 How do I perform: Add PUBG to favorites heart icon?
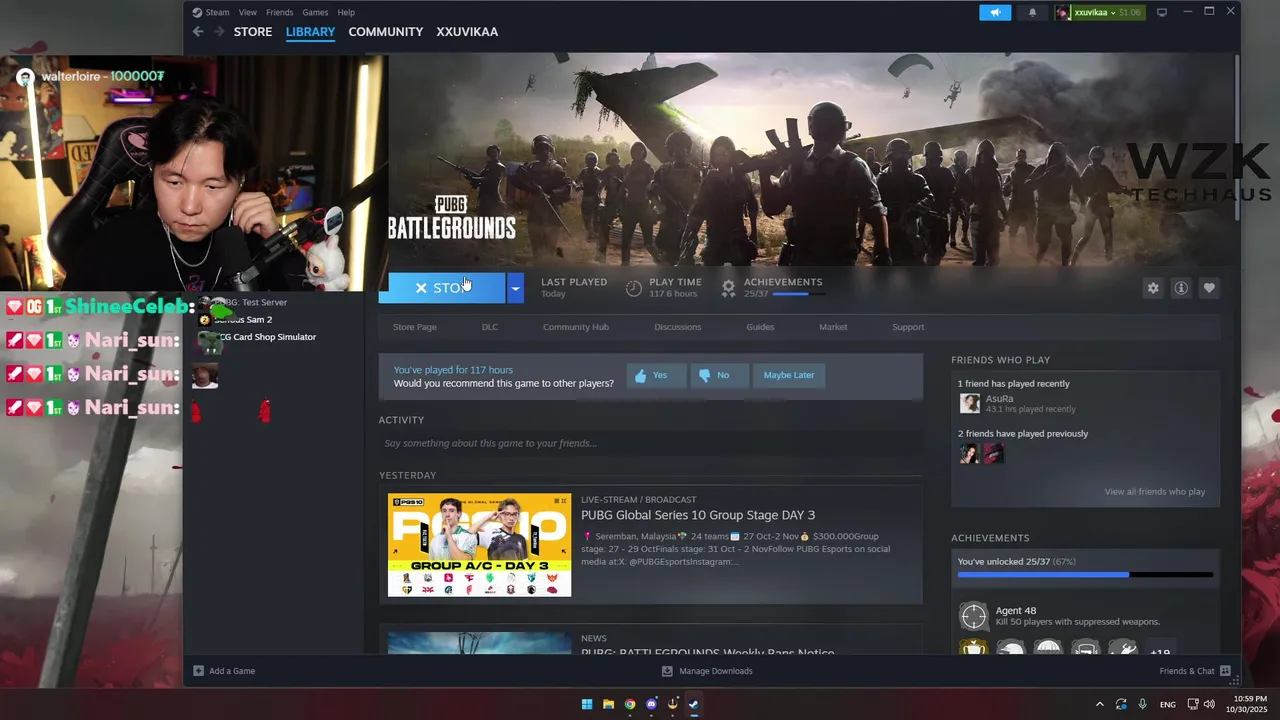[1209, 288]
